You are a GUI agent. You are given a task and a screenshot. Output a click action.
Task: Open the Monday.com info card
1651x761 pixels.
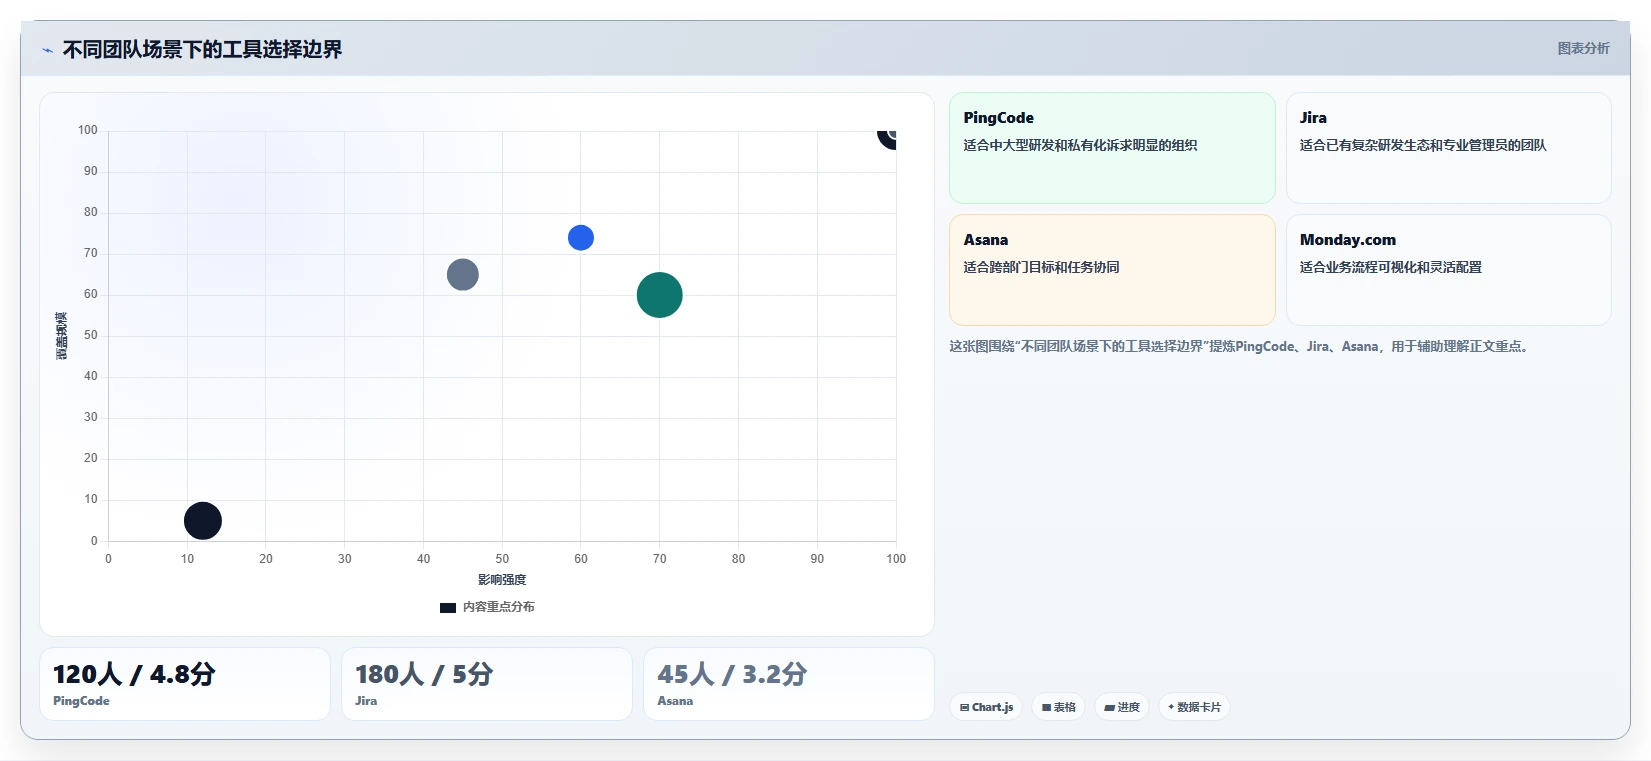pos(1448,270)
